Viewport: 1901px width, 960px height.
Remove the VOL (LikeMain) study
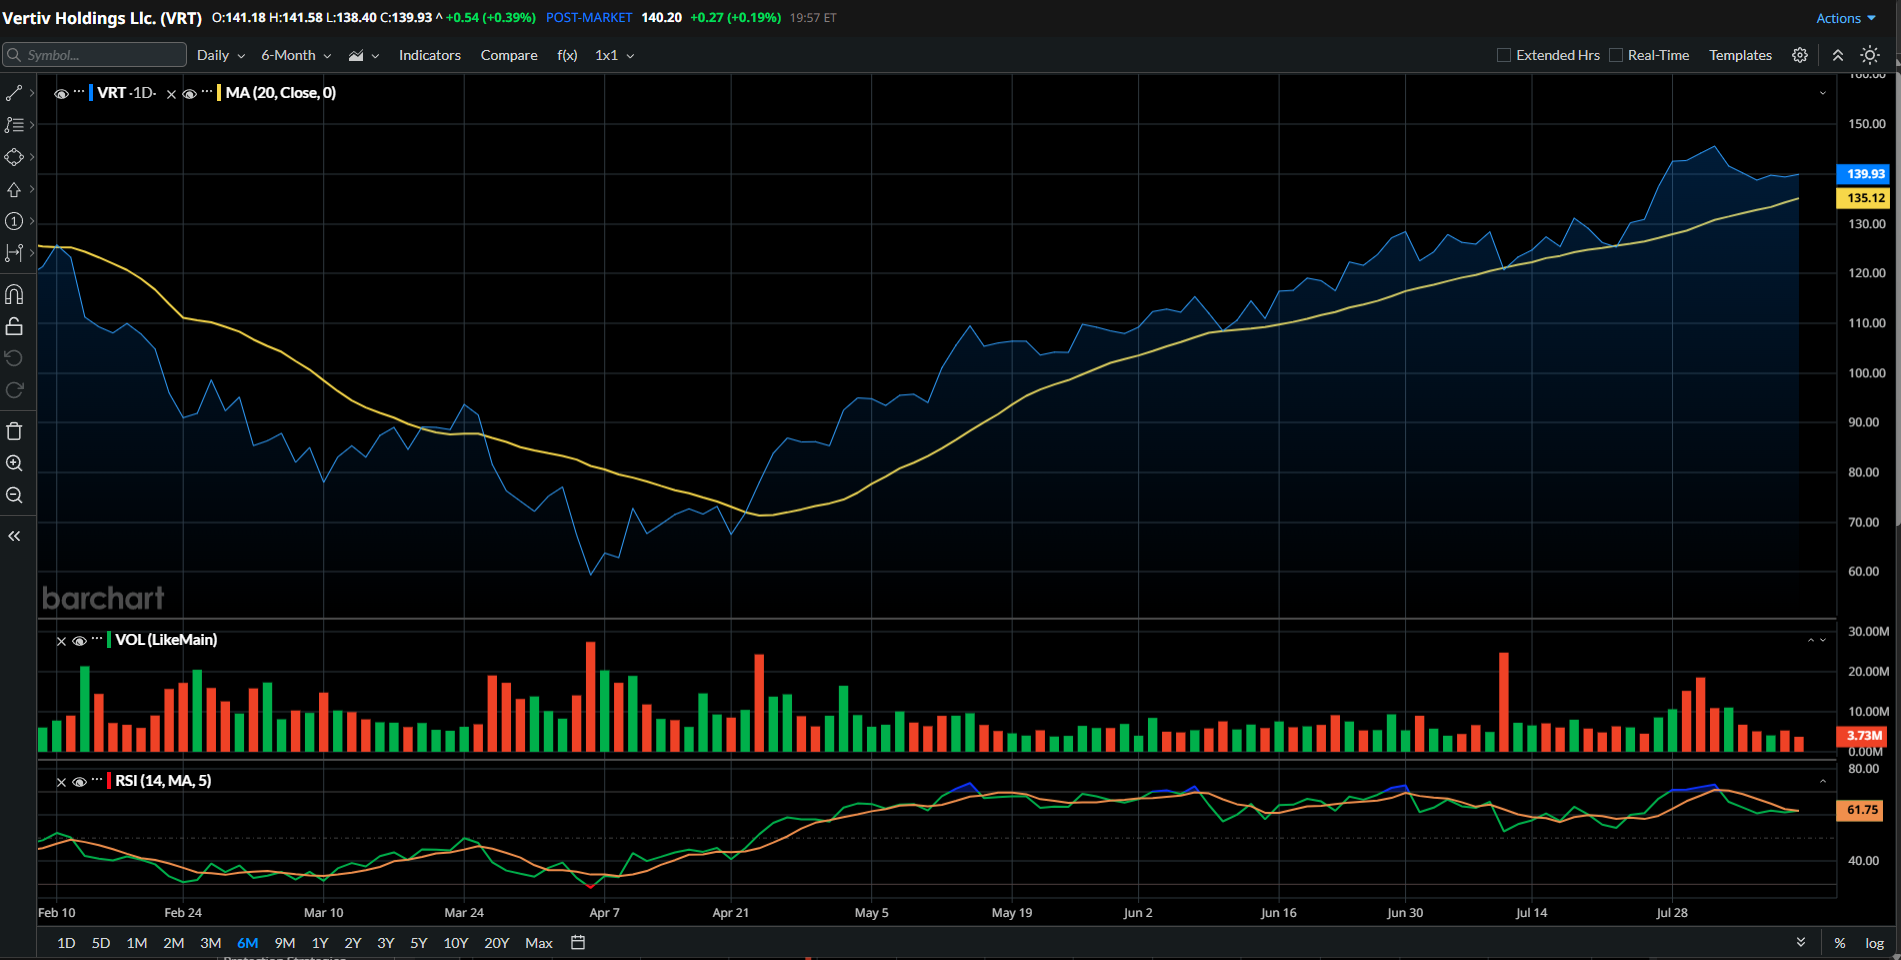pos(61,641)
